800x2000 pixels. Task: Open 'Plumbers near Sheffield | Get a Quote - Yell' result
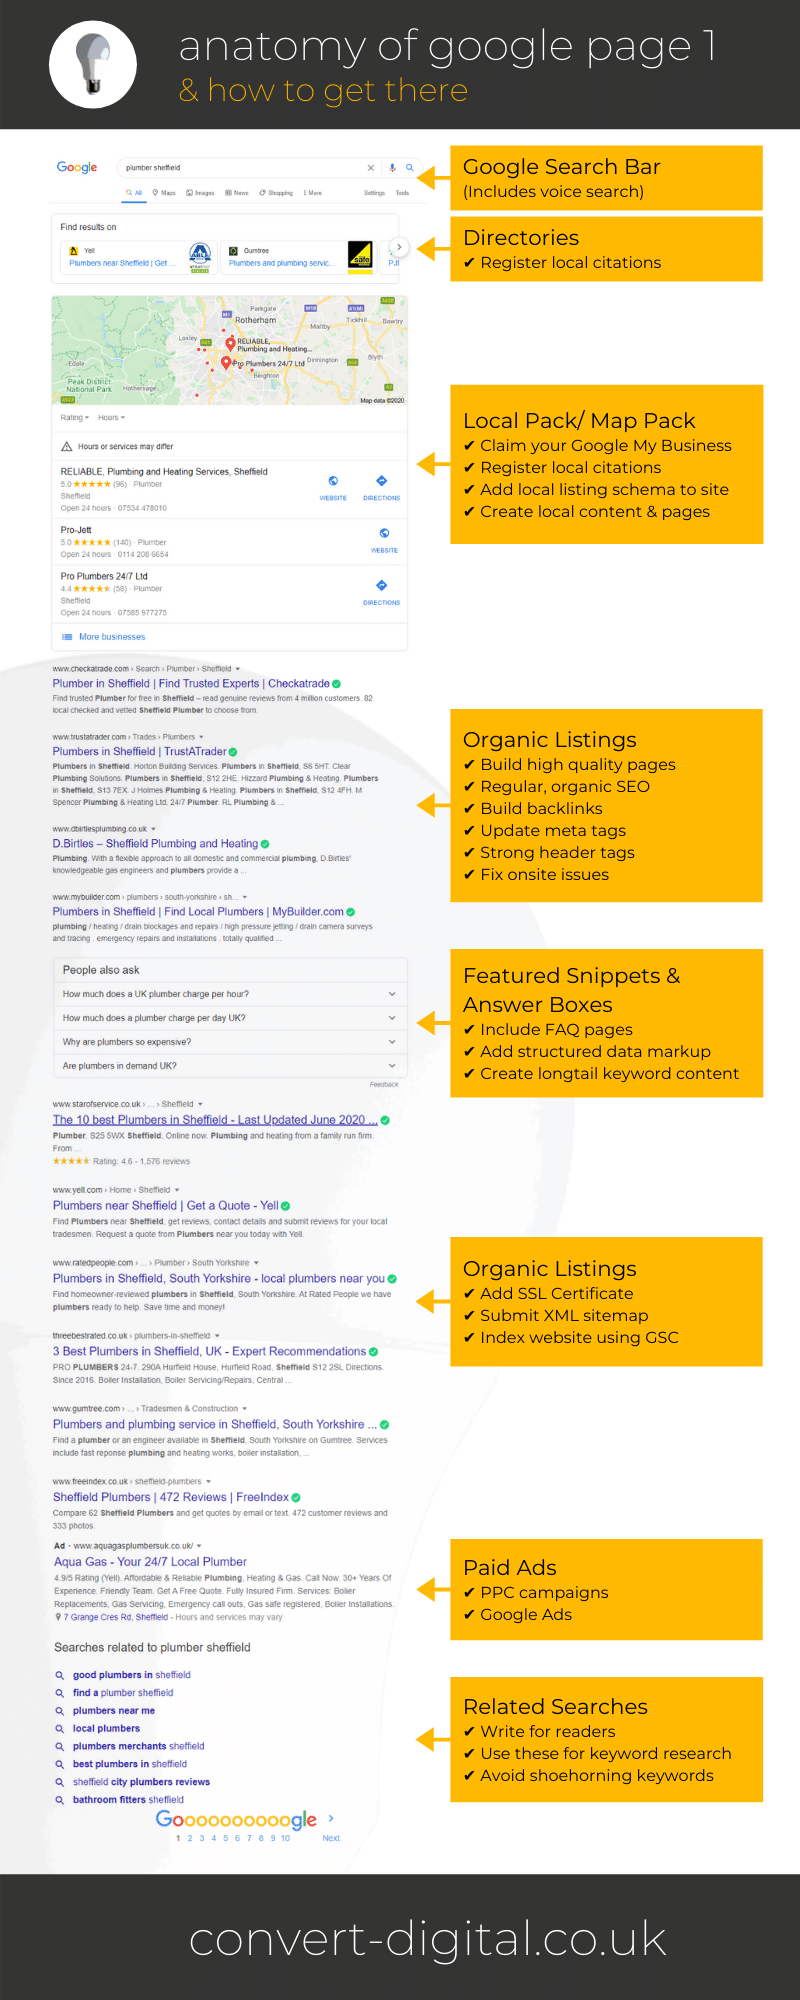coord(166,1206)
